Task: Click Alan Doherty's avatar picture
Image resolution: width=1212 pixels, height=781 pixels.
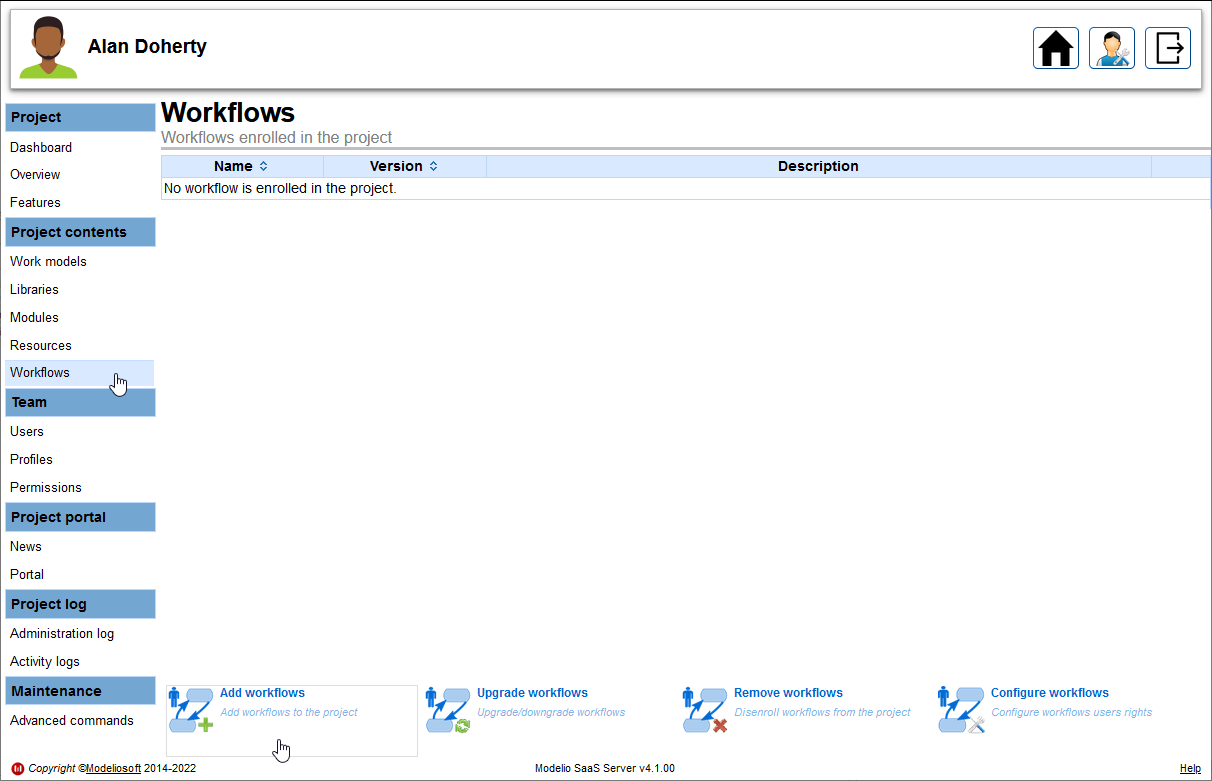Action: 48,47
